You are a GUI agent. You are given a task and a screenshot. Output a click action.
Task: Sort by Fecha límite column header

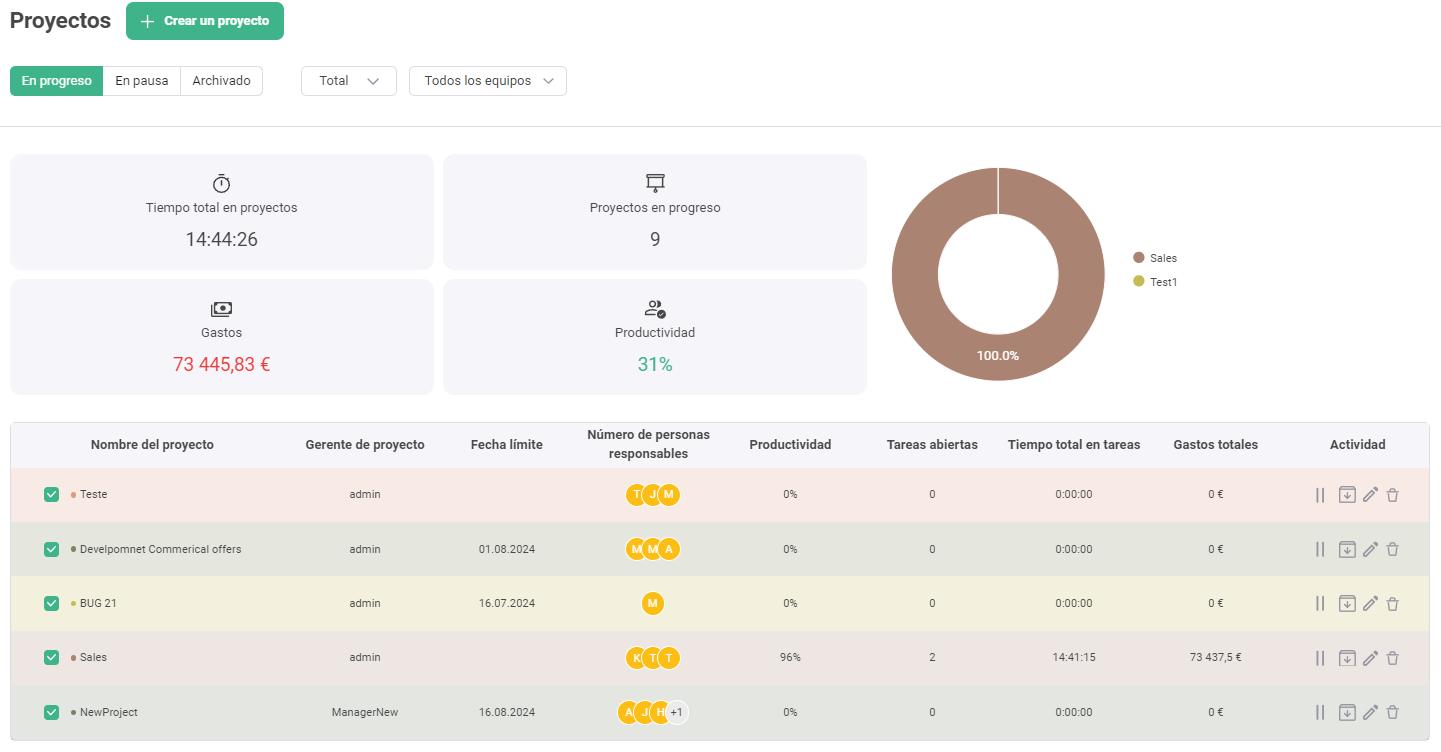pyautogui.click(x=507, y=445)
